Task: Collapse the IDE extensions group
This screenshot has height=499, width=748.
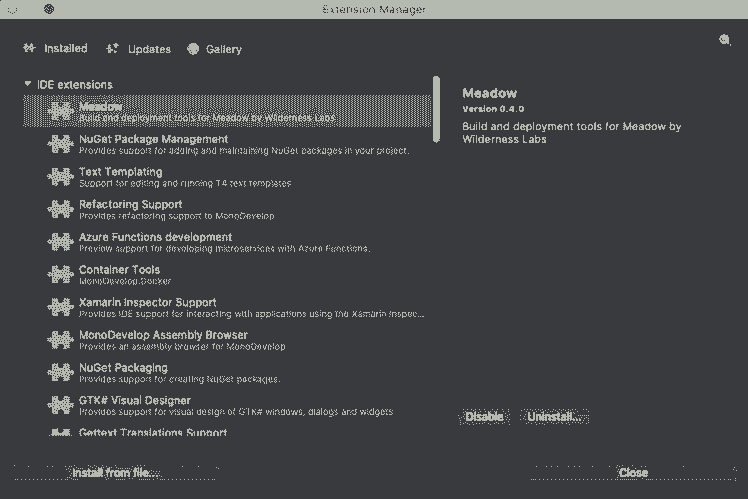Action: [x=28, y=84]
